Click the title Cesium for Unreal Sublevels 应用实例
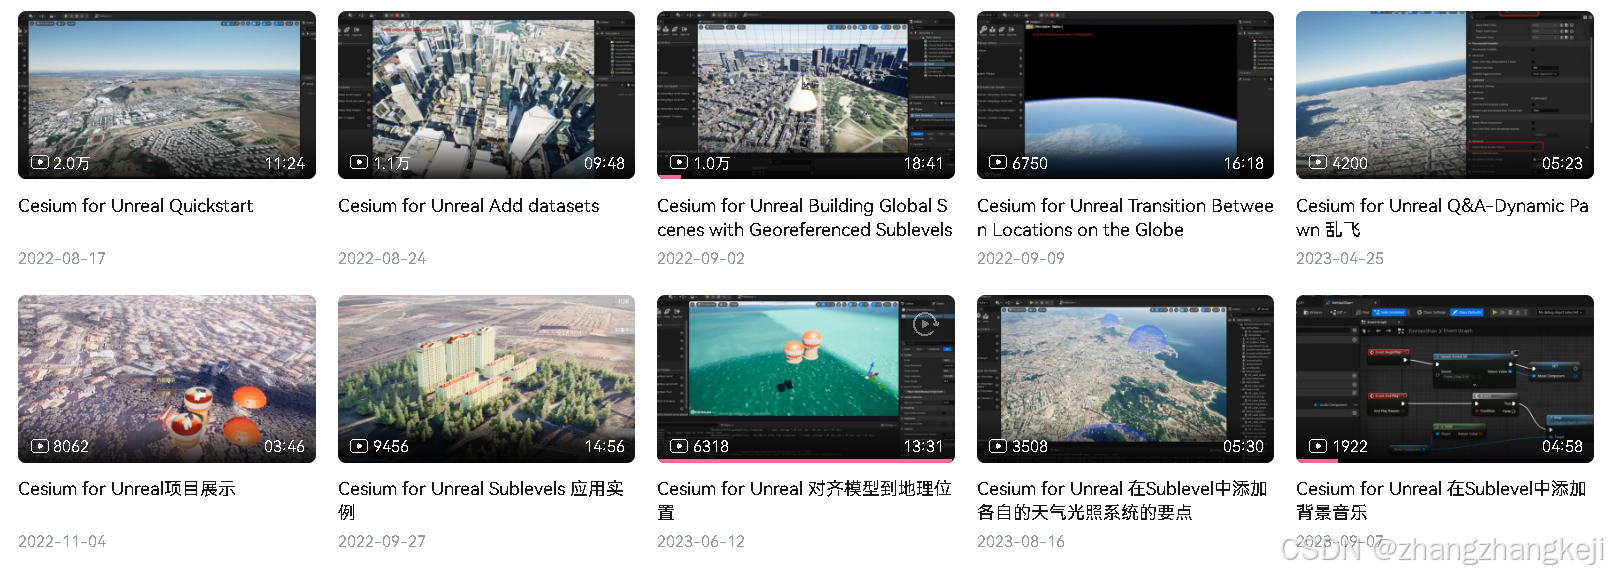 481,501
